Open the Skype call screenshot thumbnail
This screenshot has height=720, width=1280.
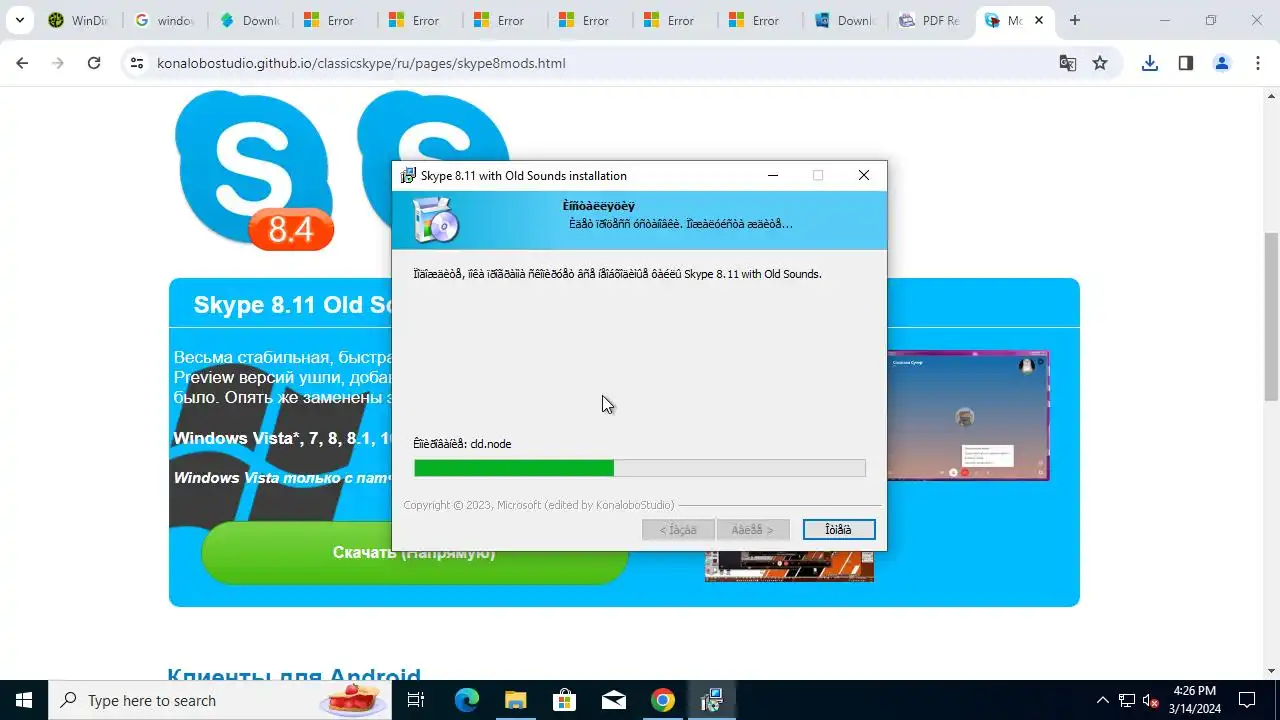coord(967,415)
